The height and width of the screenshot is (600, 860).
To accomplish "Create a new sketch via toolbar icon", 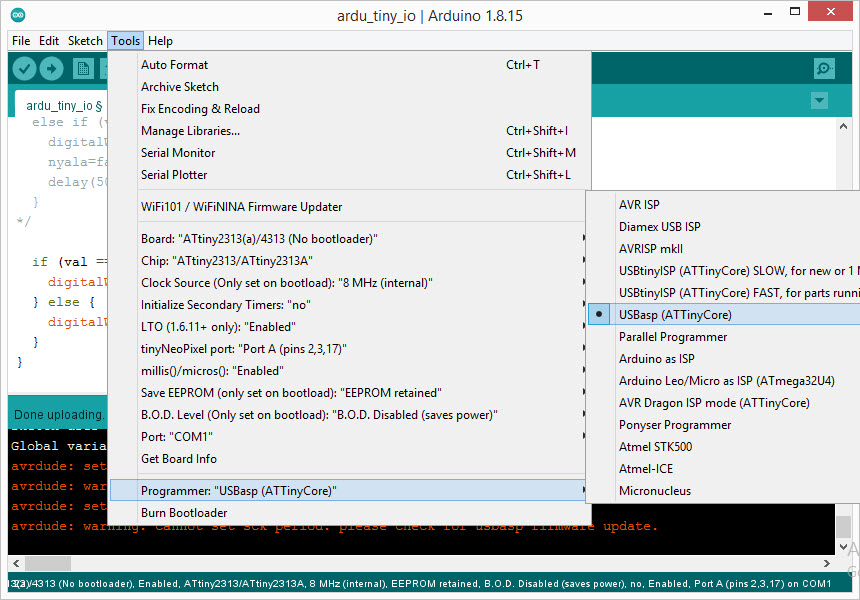I will point(81,68).
